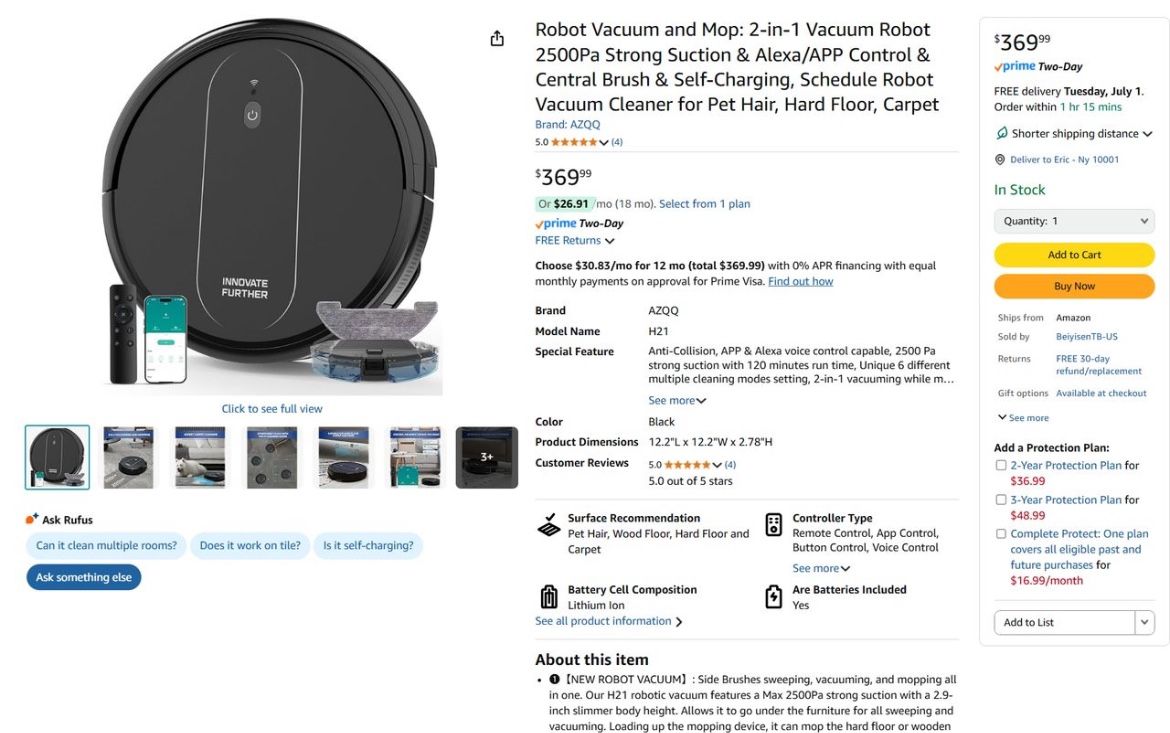
Task: Check the Complete Protect plan option
Action: [x=1001, y=533]
